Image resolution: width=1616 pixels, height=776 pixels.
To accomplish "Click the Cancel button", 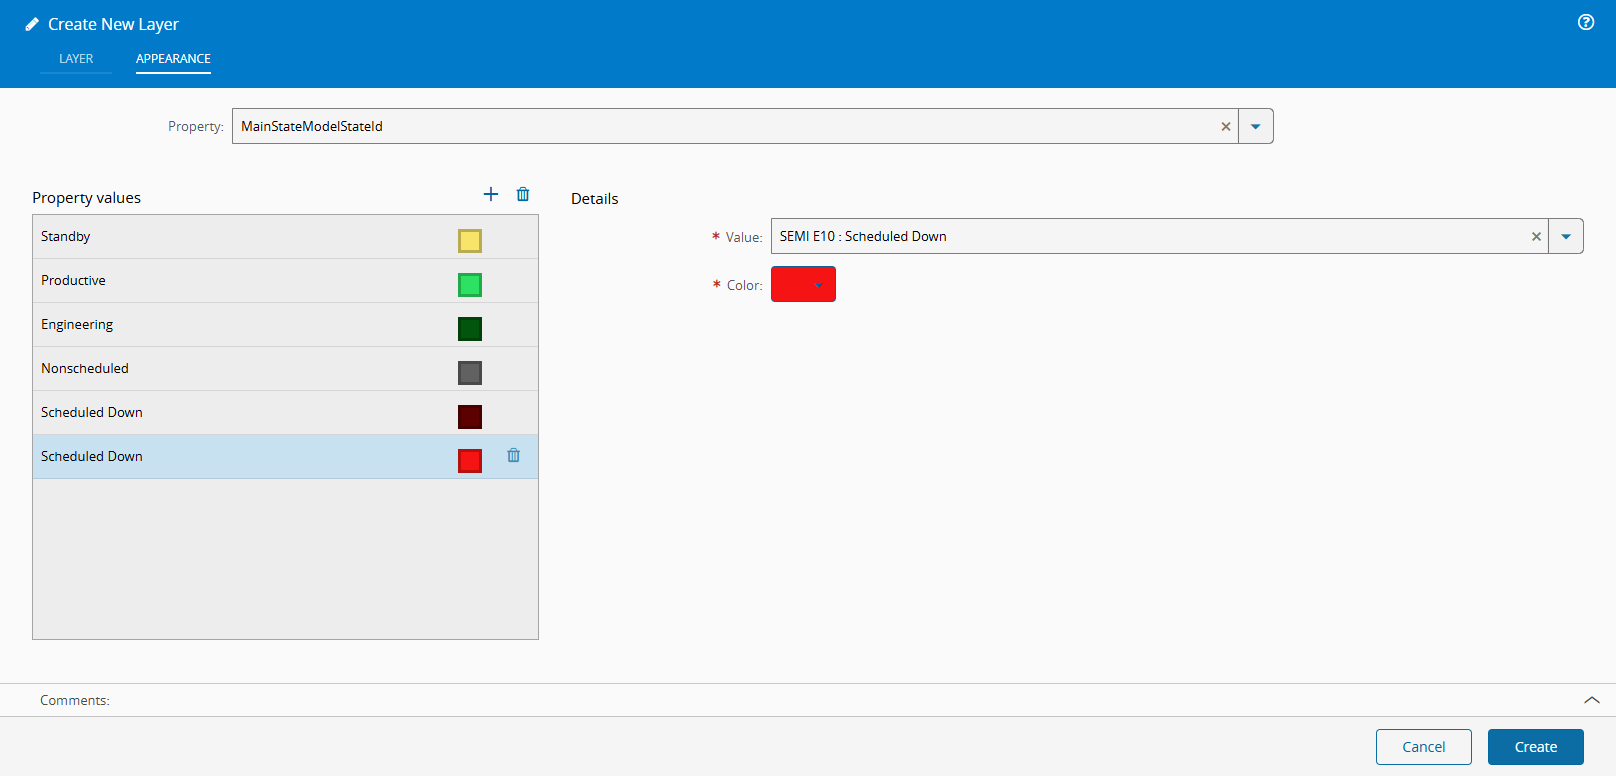I will [1424, 747].
